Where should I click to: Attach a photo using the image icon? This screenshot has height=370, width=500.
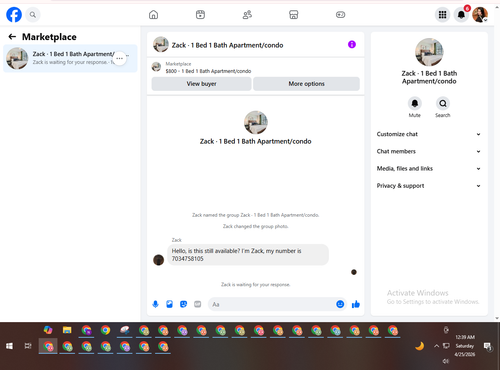169,304
